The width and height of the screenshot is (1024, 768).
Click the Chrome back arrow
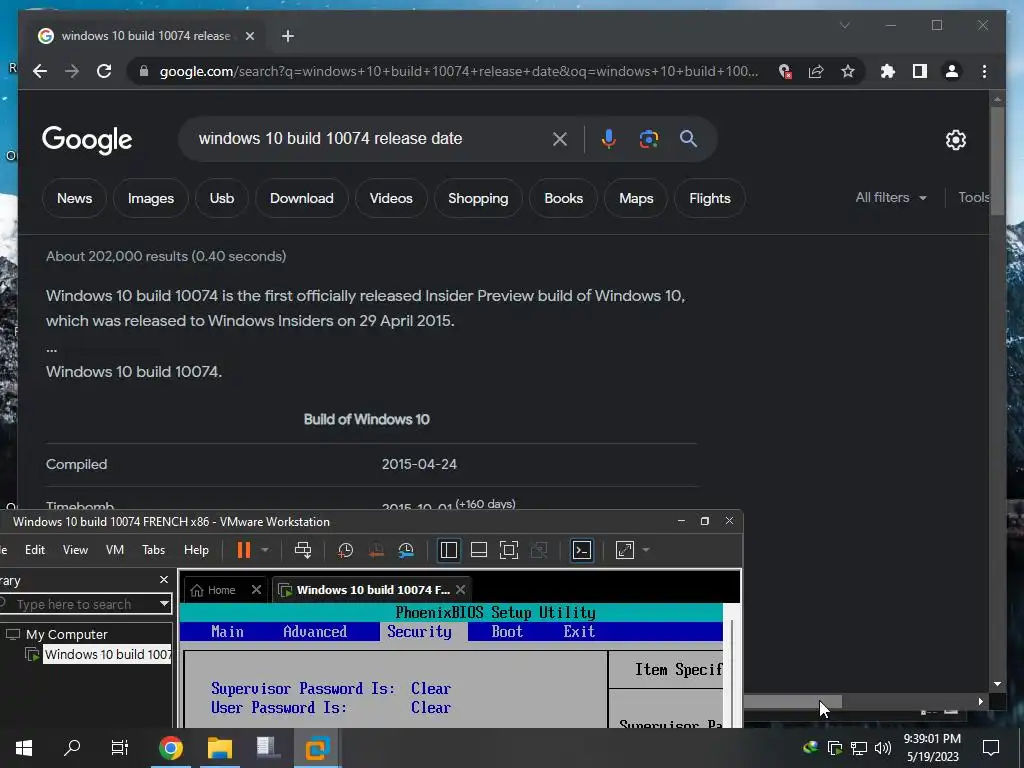pos(40,71)
